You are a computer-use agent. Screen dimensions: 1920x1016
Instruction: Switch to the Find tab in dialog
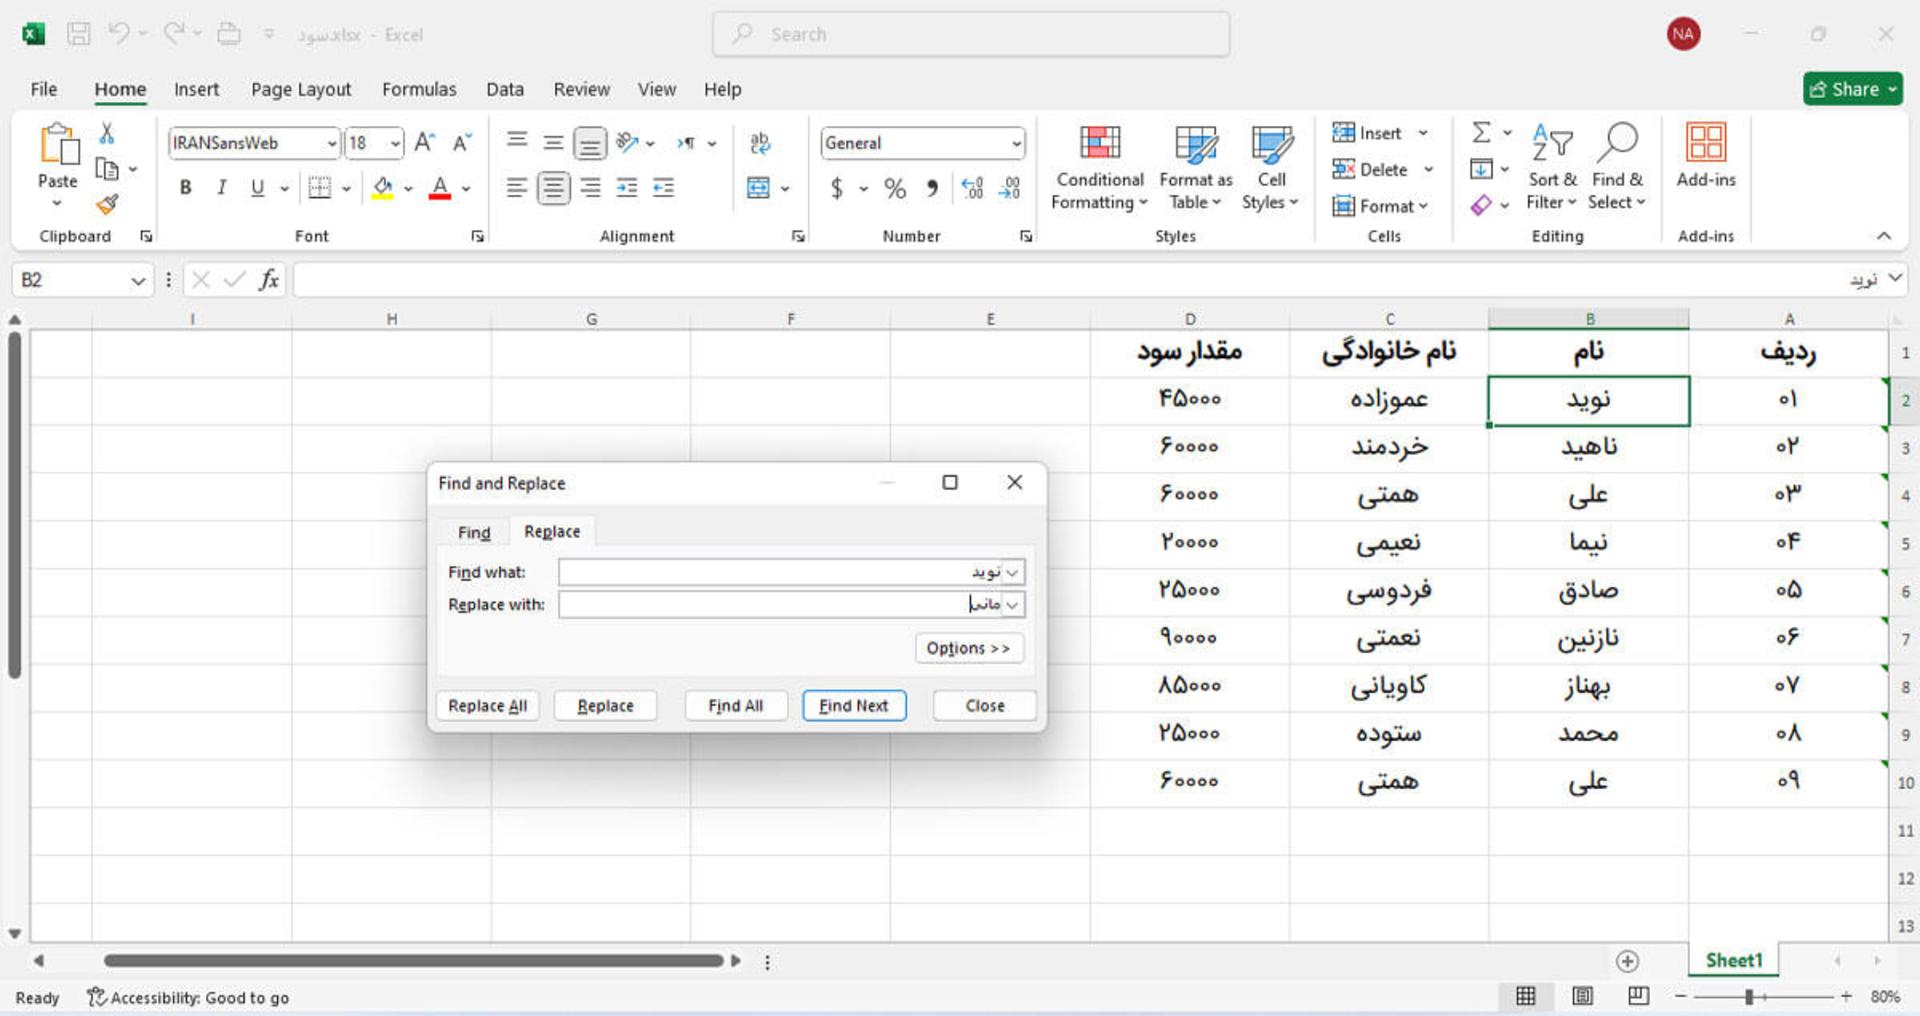(x=474, y=532)
